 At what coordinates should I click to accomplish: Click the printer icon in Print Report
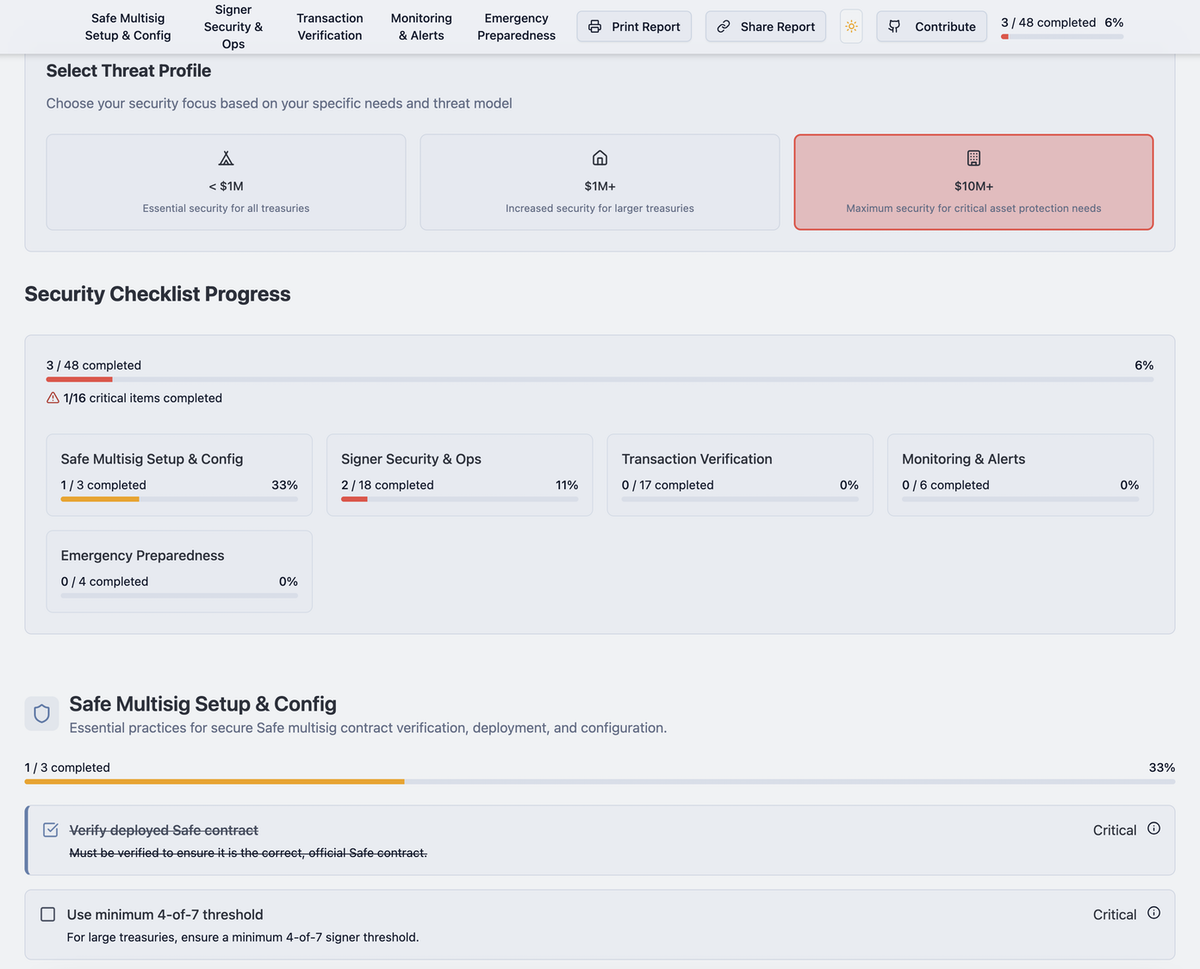595,27
